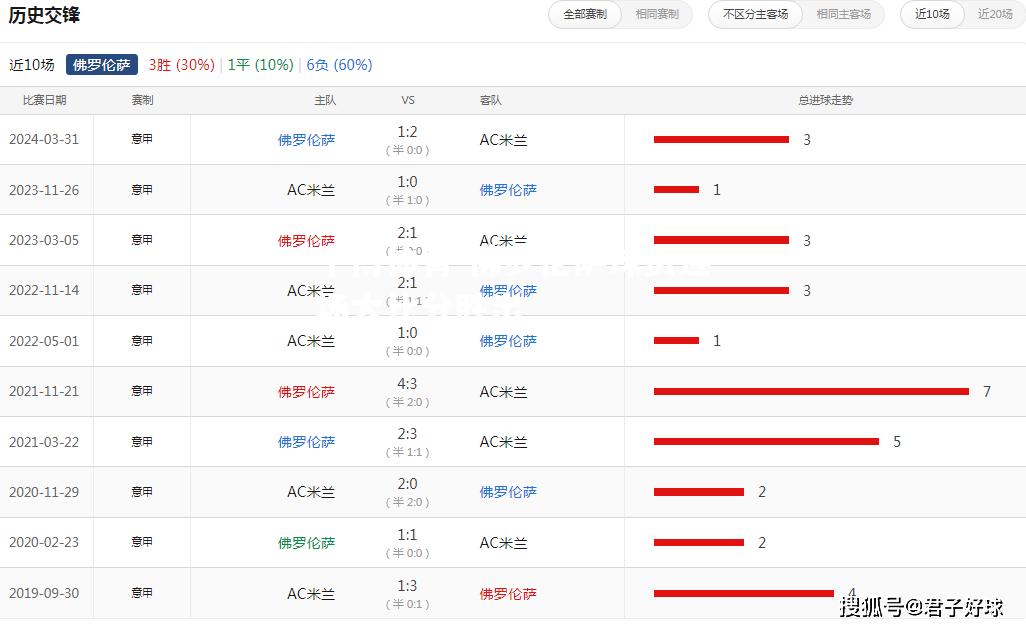Viewport: 1026px width, 629px height.
Task: Select 不区分主客场 option
Action: point(755,14)
